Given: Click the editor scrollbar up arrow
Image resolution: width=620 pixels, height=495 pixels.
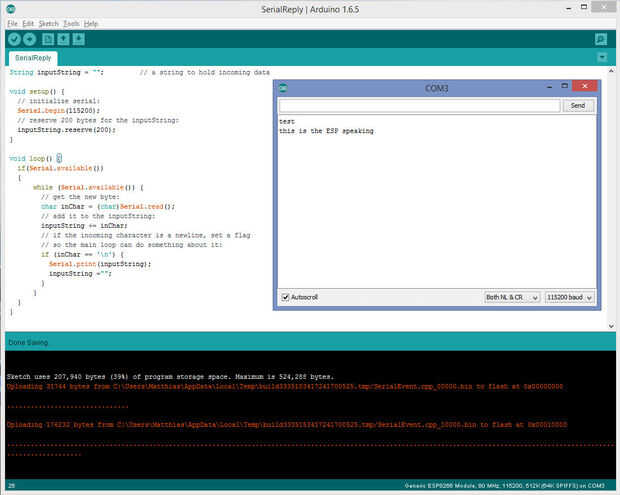Looking at the screenshot, I should [x=611, y=71].
